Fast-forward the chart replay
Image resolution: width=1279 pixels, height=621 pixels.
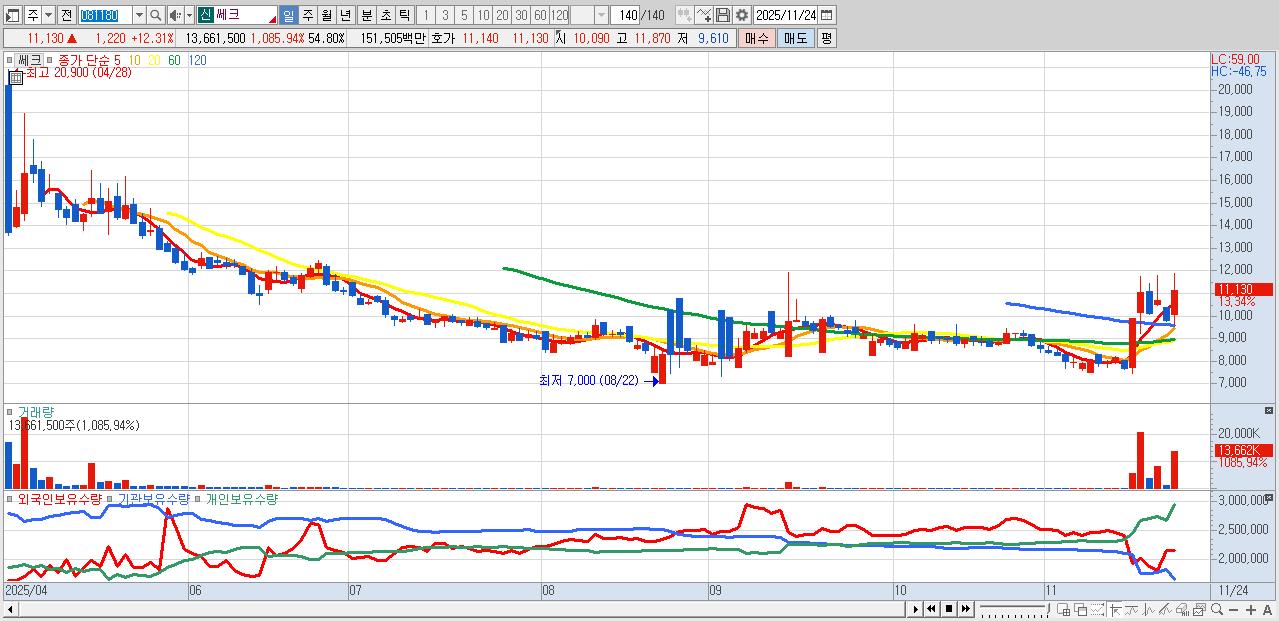966,609
